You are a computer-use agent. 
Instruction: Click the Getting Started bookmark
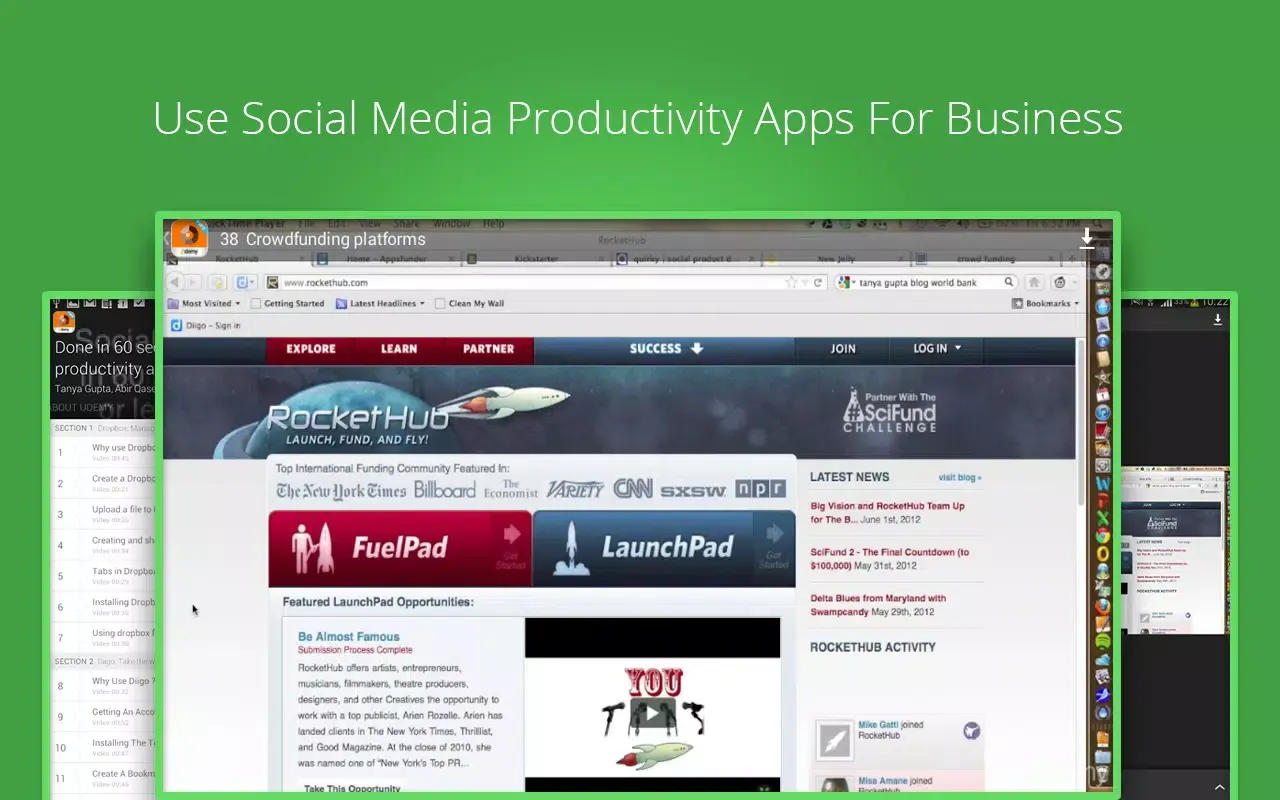(x=287, y=303)
